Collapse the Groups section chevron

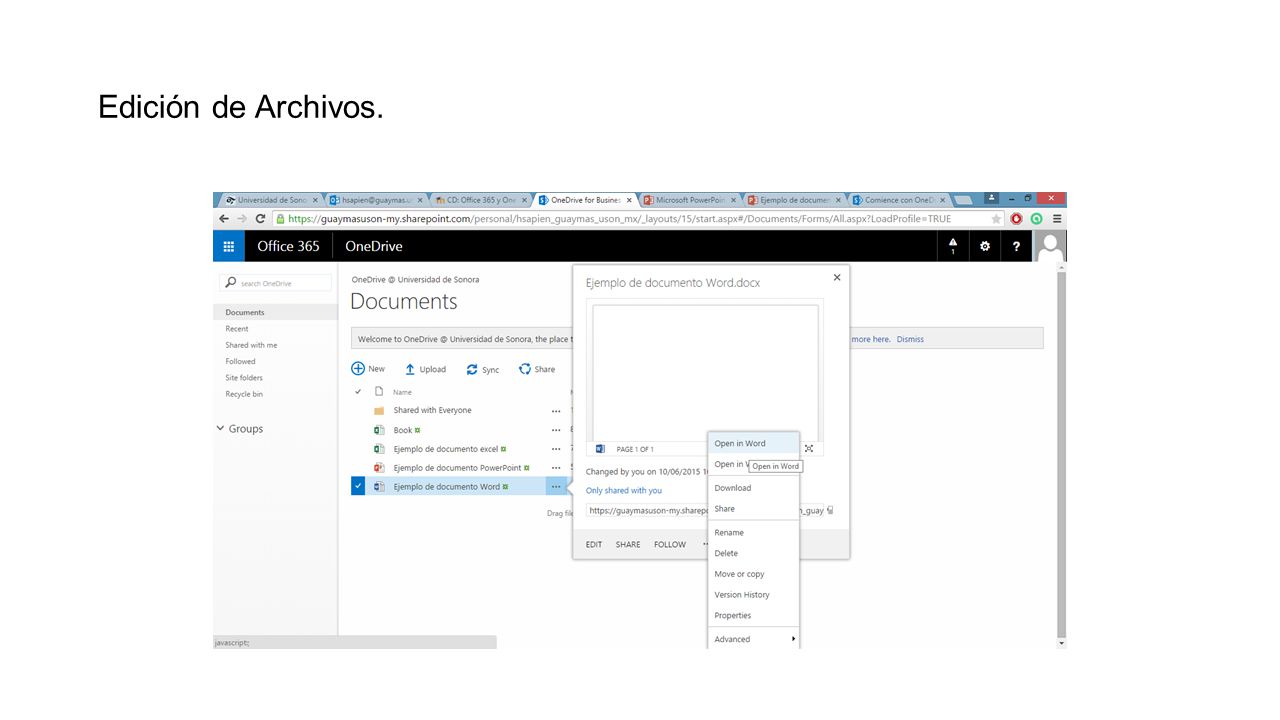221,428
